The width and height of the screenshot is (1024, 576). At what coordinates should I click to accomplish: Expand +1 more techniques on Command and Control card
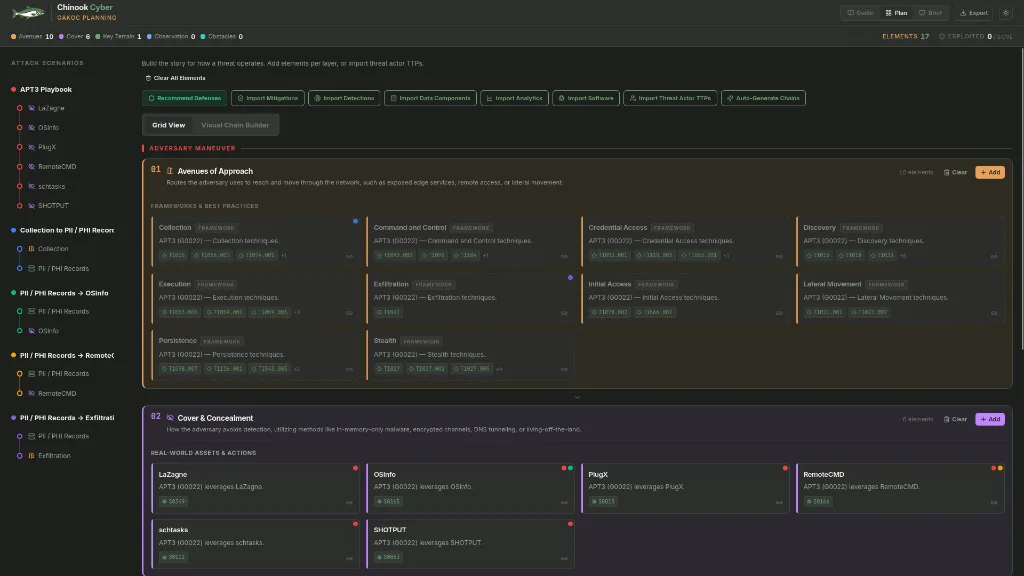pyautogui.click(x=485, y=255)
